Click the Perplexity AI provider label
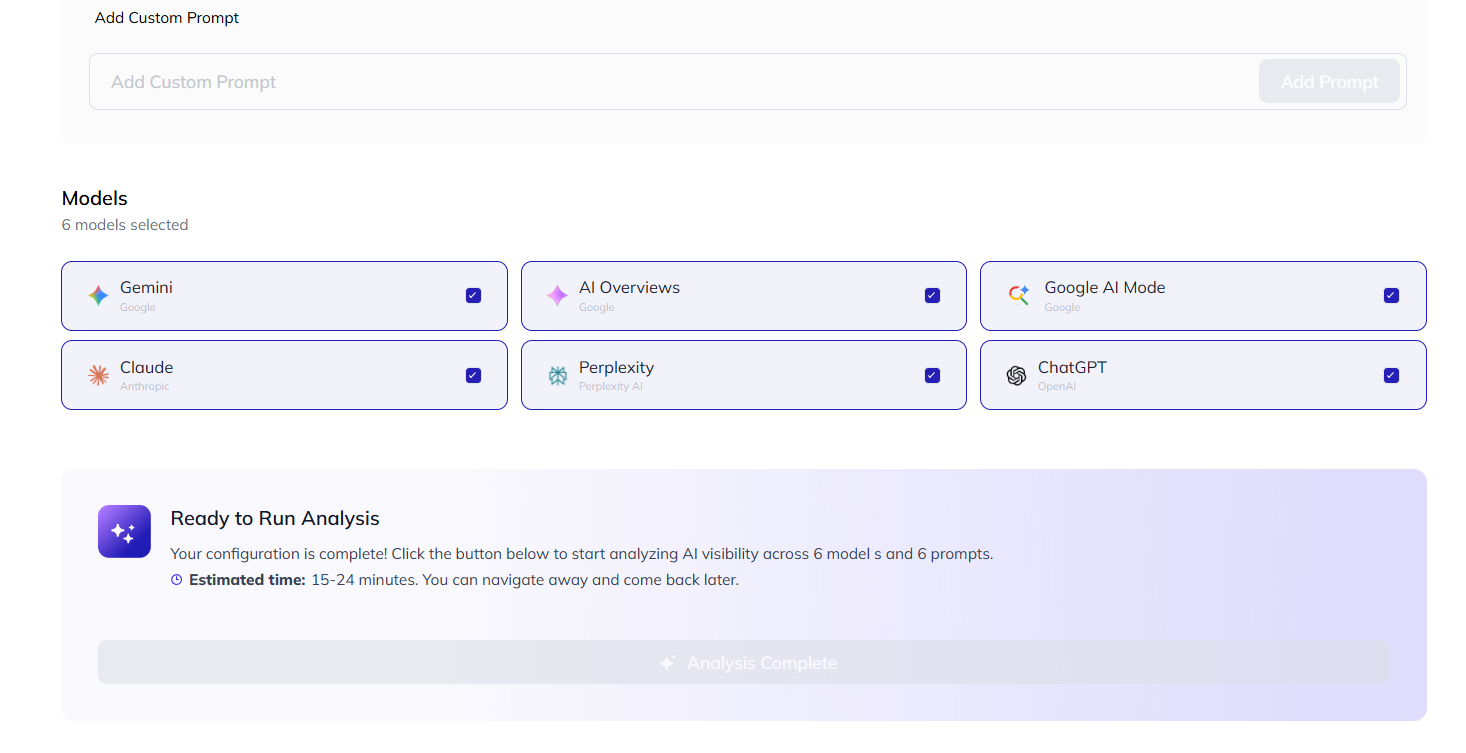 tap(611, 386)
